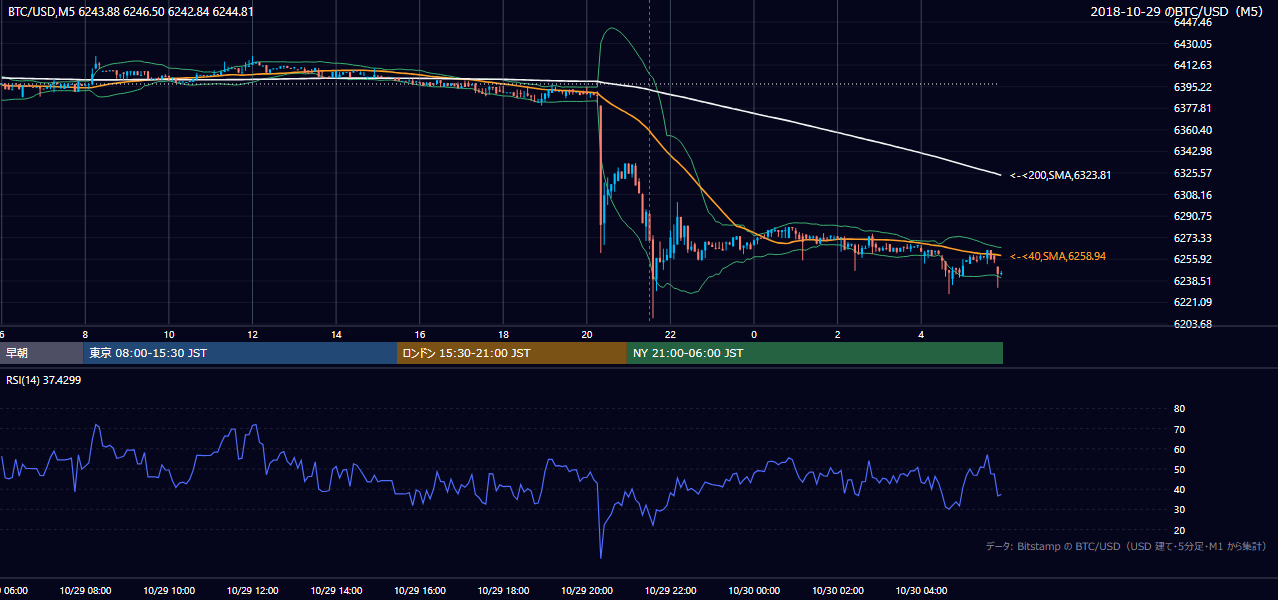Click the 2018-10-29 BTC/USD (M5) chart title
1278x600 pixels.
(1179, 12)
